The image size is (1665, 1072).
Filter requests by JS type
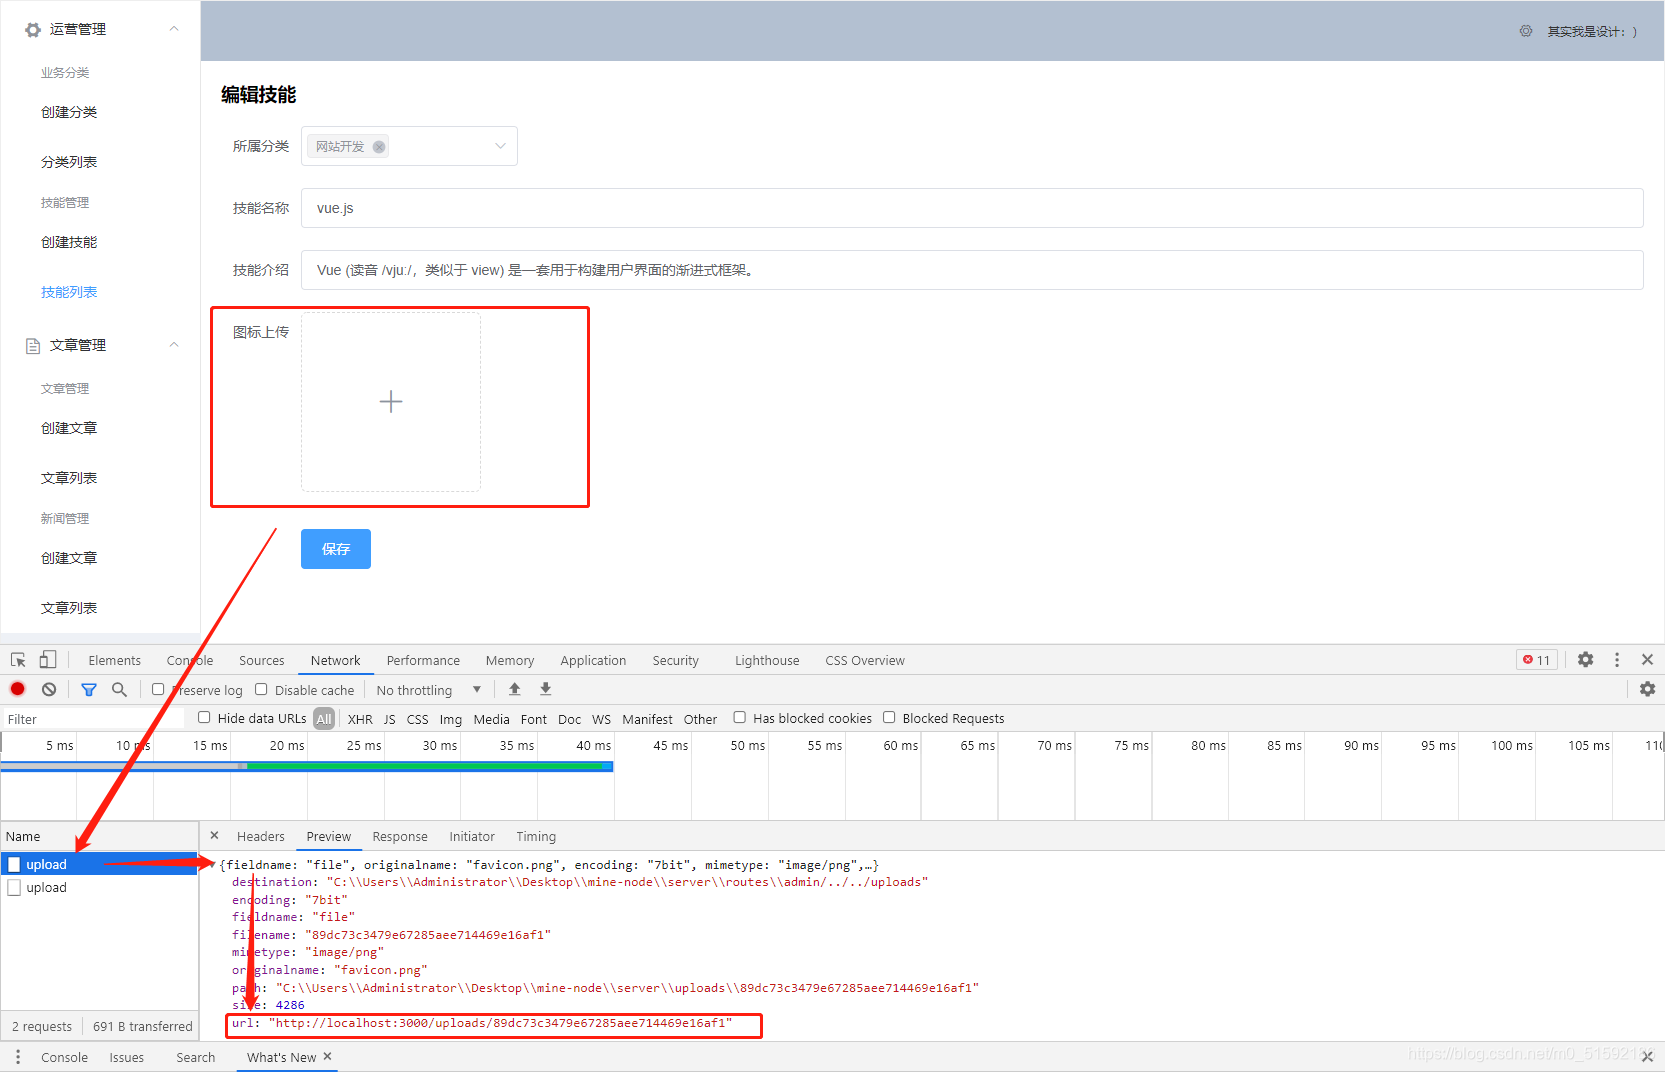390,719
